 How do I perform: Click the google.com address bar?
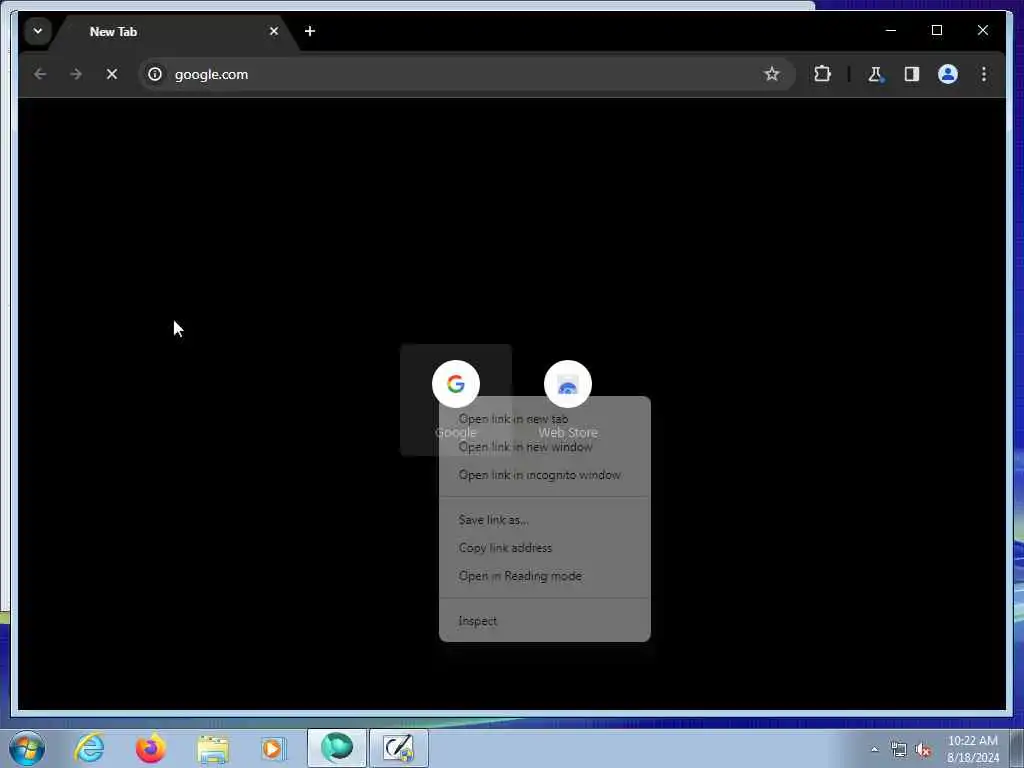466,74
